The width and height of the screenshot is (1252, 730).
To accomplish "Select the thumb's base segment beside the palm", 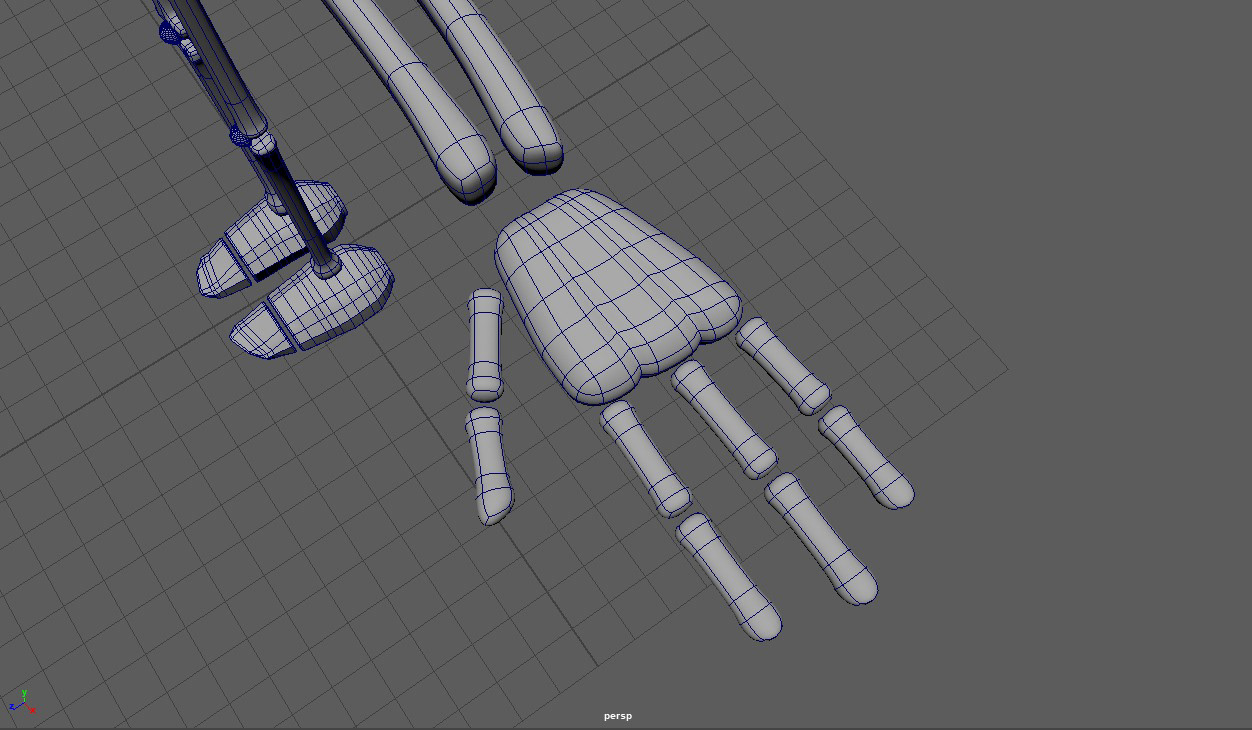I will point(485,345).
